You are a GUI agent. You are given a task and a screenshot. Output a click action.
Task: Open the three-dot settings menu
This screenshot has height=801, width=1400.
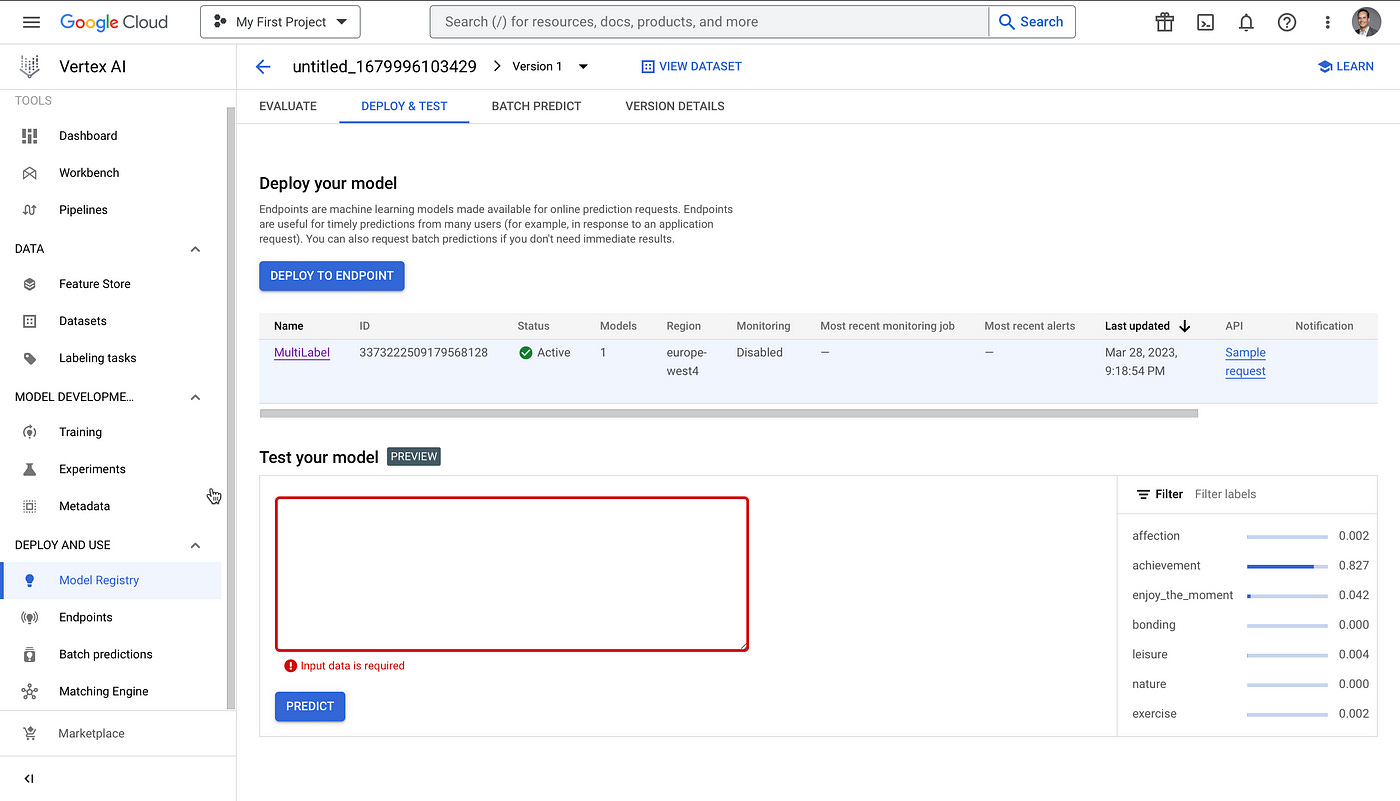pyautogui.click(x=1328, y=22)
